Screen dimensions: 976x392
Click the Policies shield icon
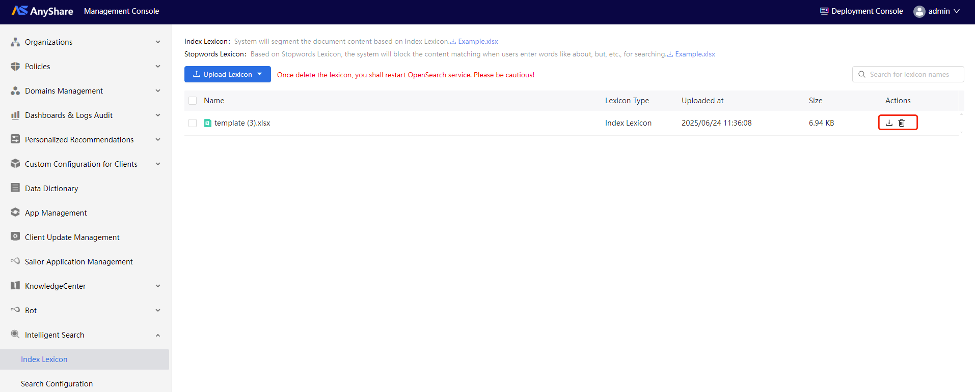point(16,67)
